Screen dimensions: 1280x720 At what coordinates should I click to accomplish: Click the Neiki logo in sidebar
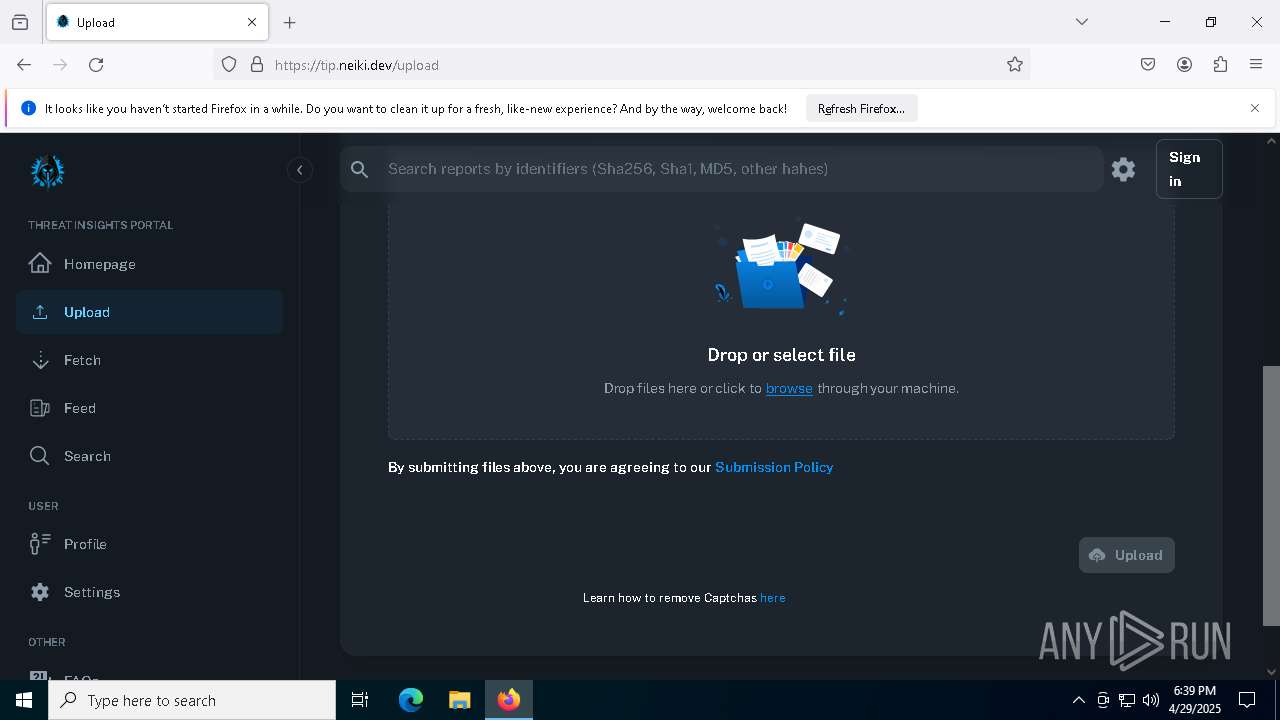(x=47, y=172)
